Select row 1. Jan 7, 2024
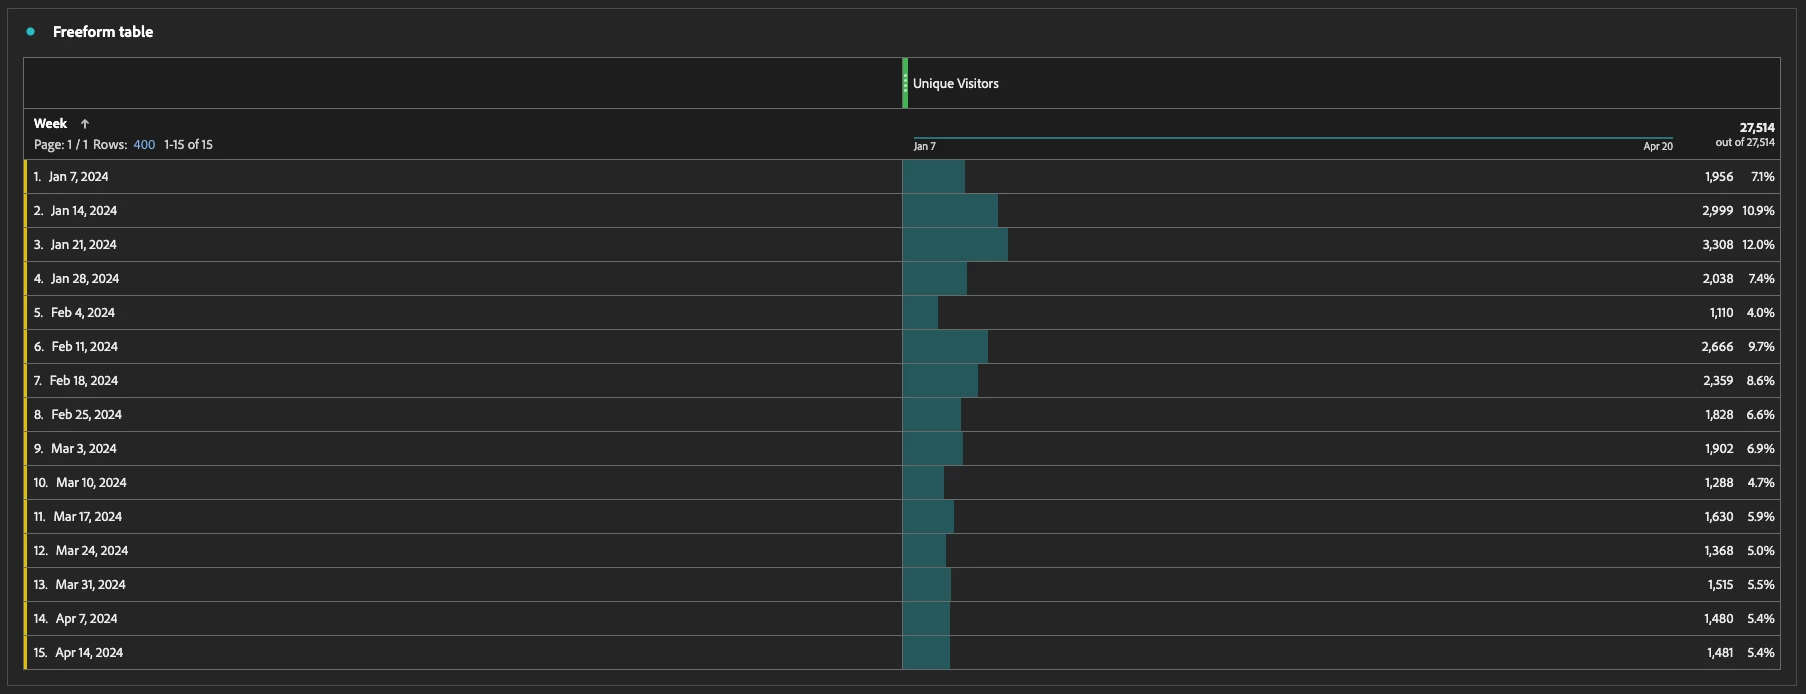1806x694 pixels. tap(463, 177)
